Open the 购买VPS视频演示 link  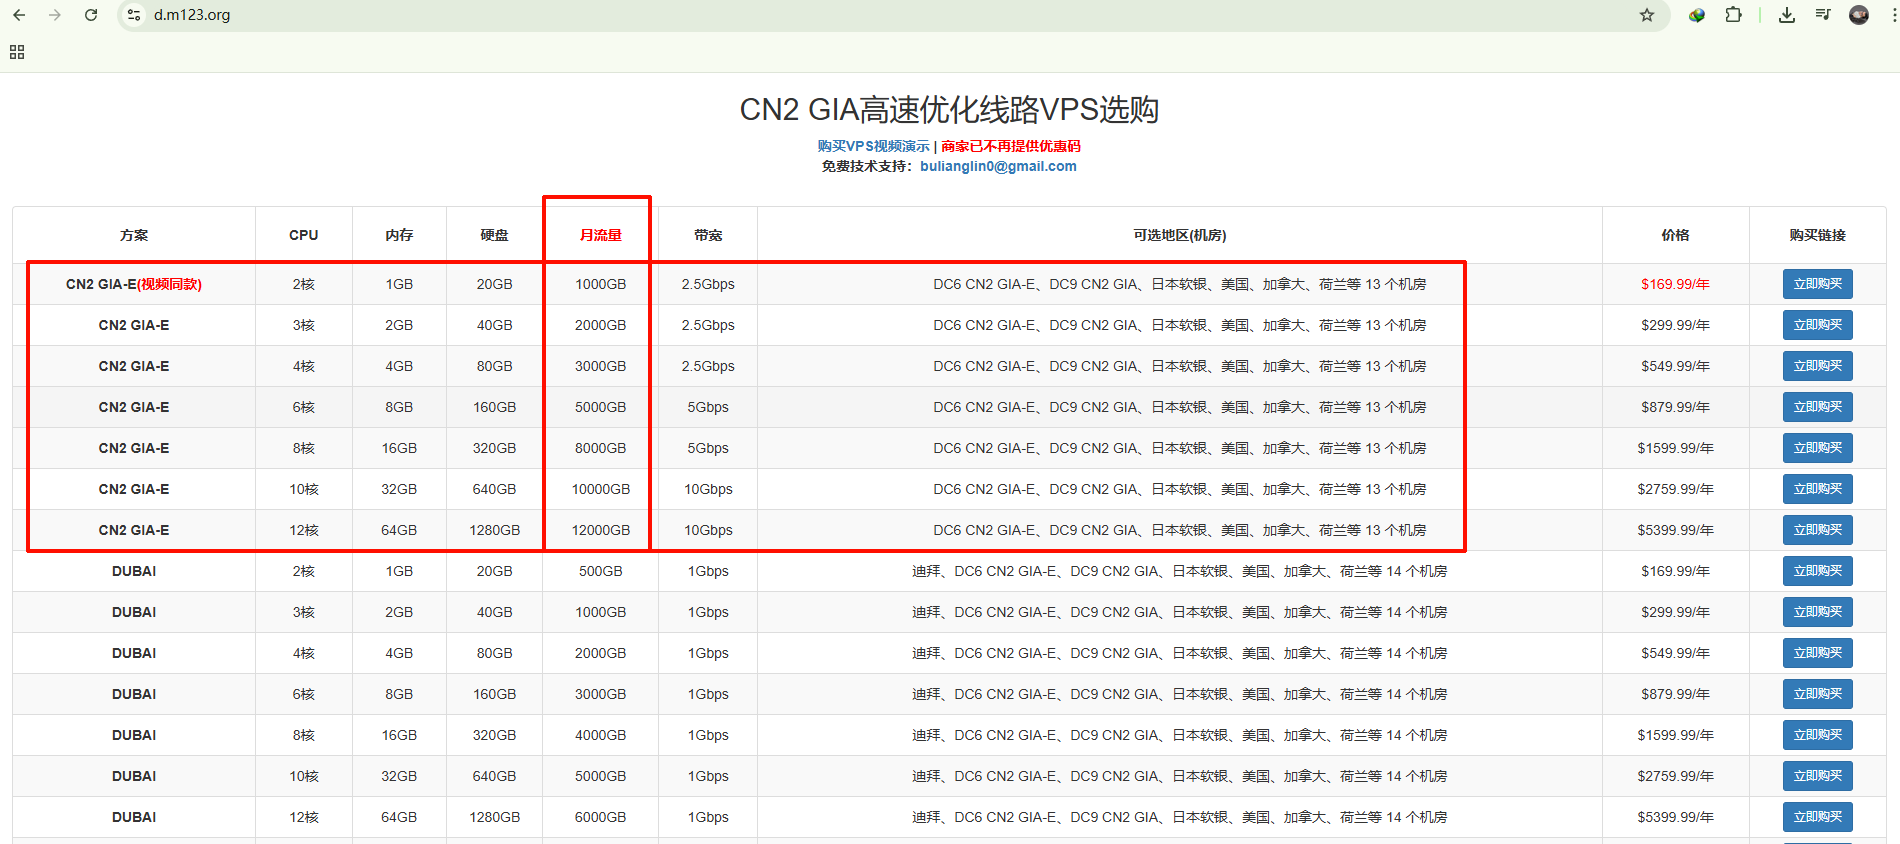point(873,146)
